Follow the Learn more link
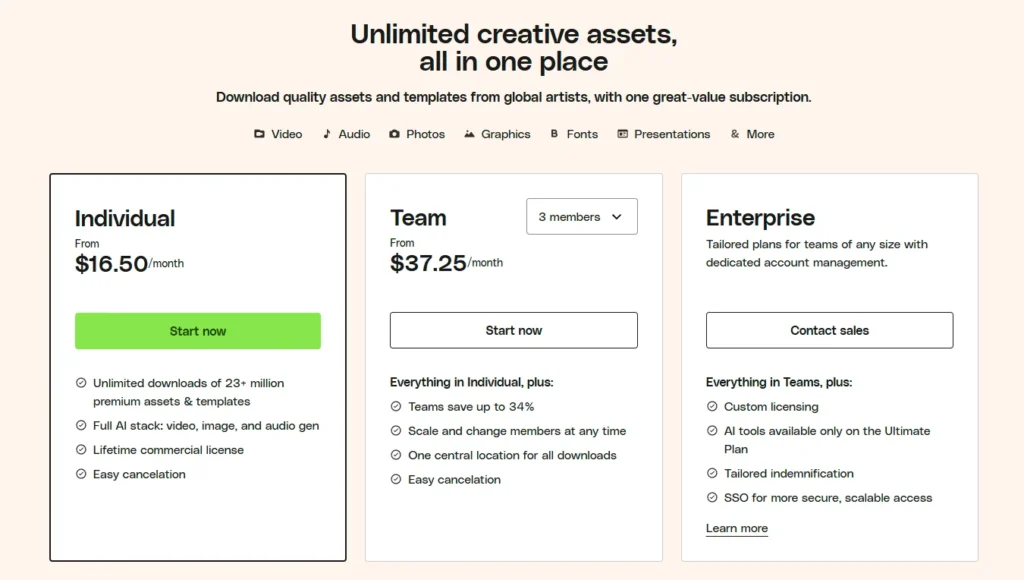 737,528
